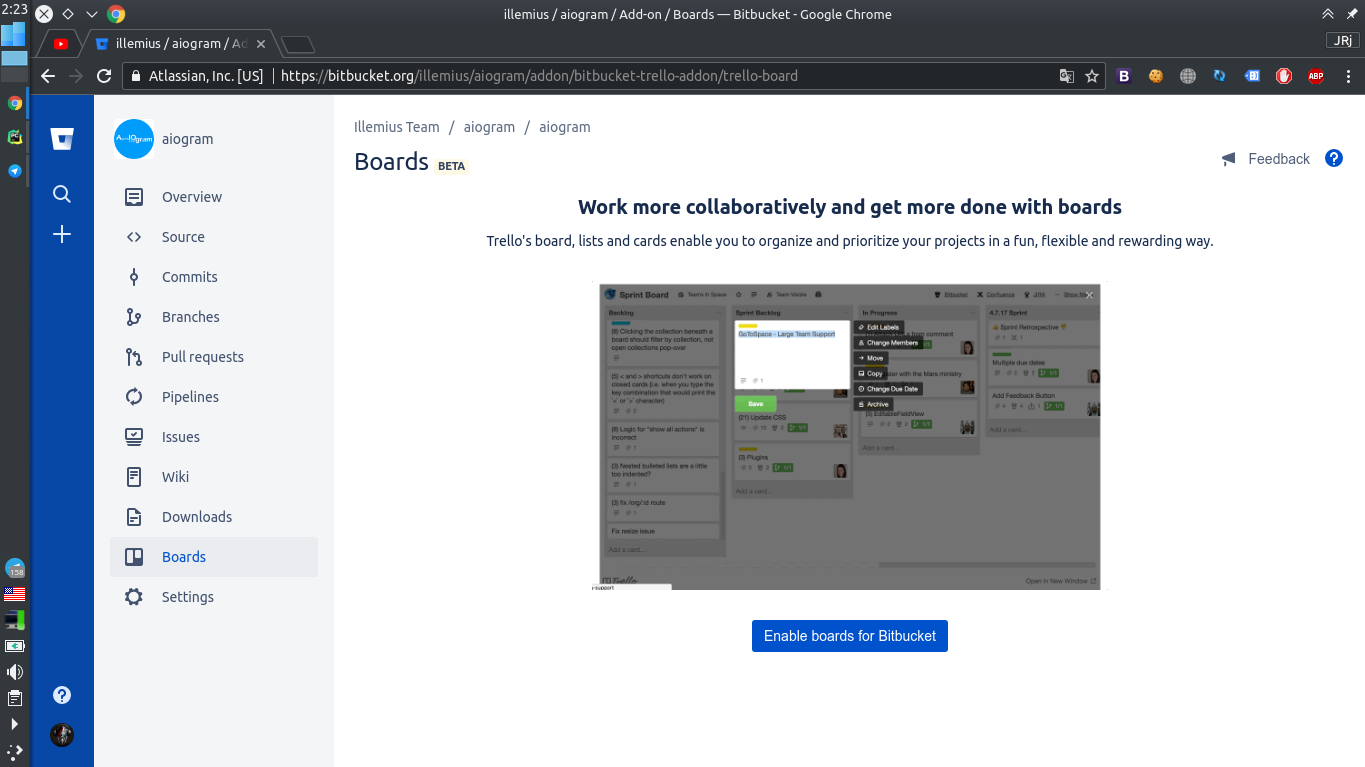This screenshot has width=1365, height=767.
Task: Click the Issues icon
Action: pos(134,437)
